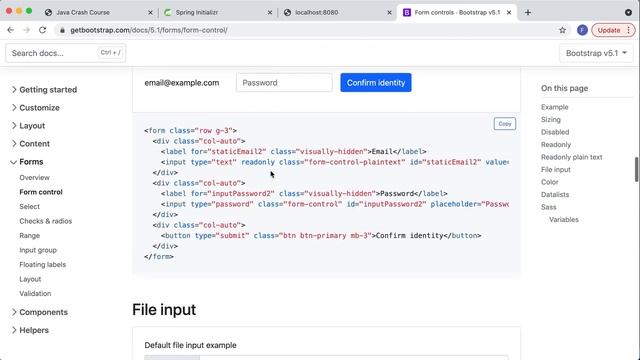Close the Form controls Bootstrap tab
Screen dimensions: 640x360
(509, 13)
